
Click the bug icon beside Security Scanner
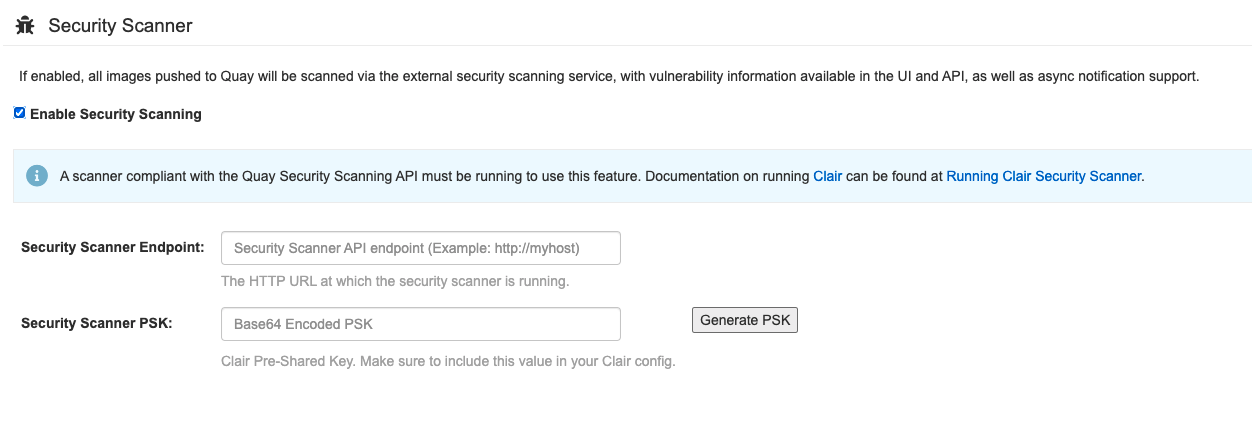(25, 25)
